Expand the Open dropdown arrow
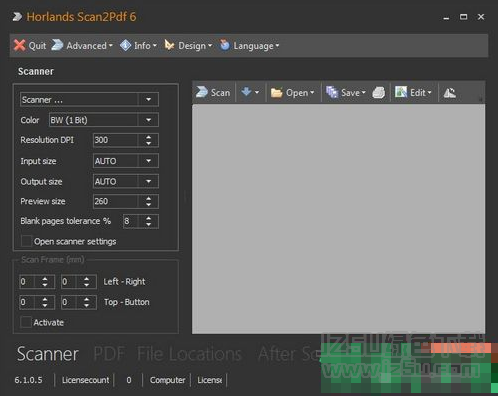Image resolution: width=498 pixels, height=396 pixels. (312, 92)
